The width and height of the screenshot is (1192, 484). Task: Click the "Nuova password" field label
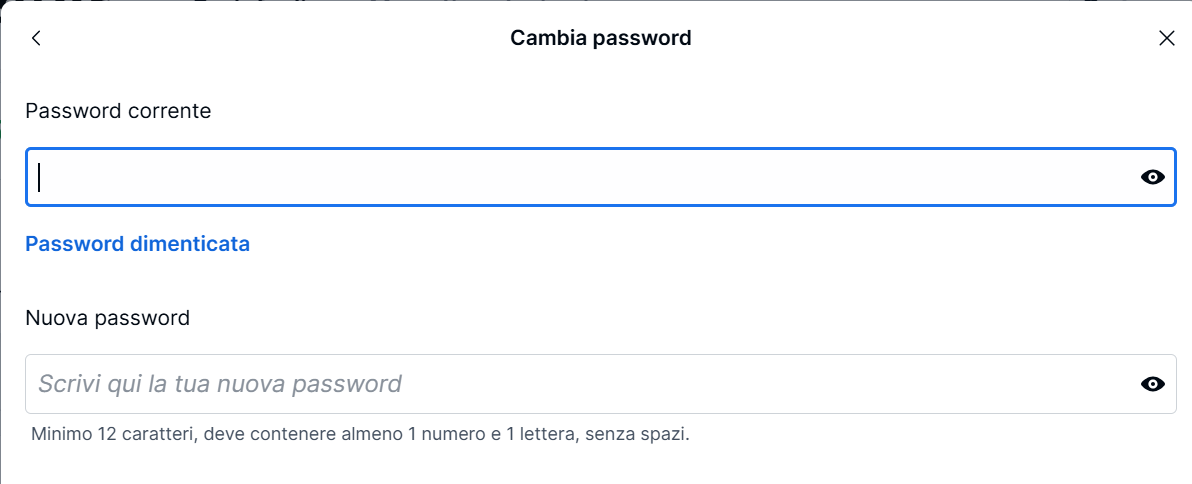107,318
